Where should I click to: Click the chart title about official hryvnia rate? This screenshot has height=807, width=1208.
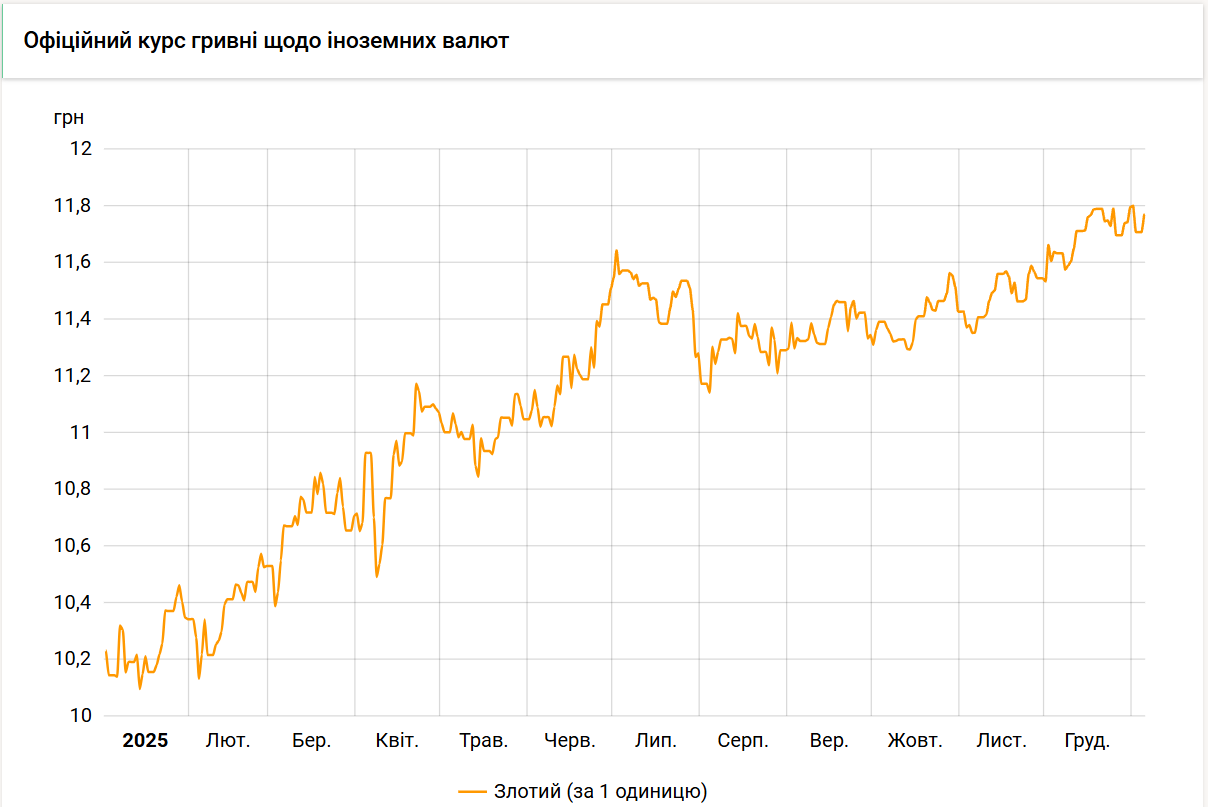(267, 41)
